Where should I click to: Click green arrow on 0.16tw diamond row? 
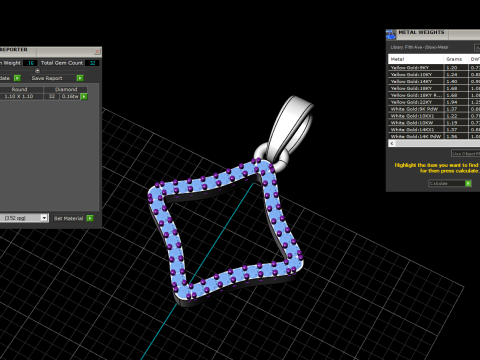[x=84, y=97]
